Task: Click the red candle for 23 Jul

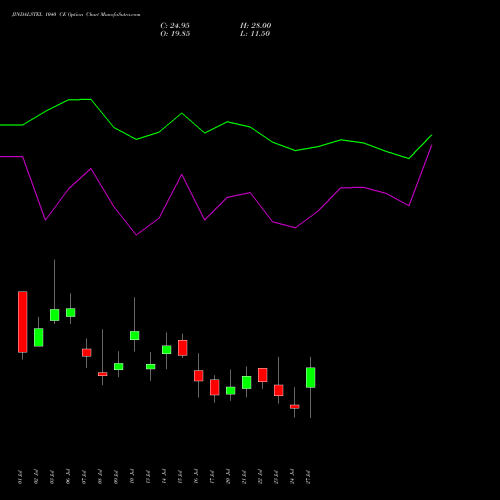Action: [x=279, y=390]
